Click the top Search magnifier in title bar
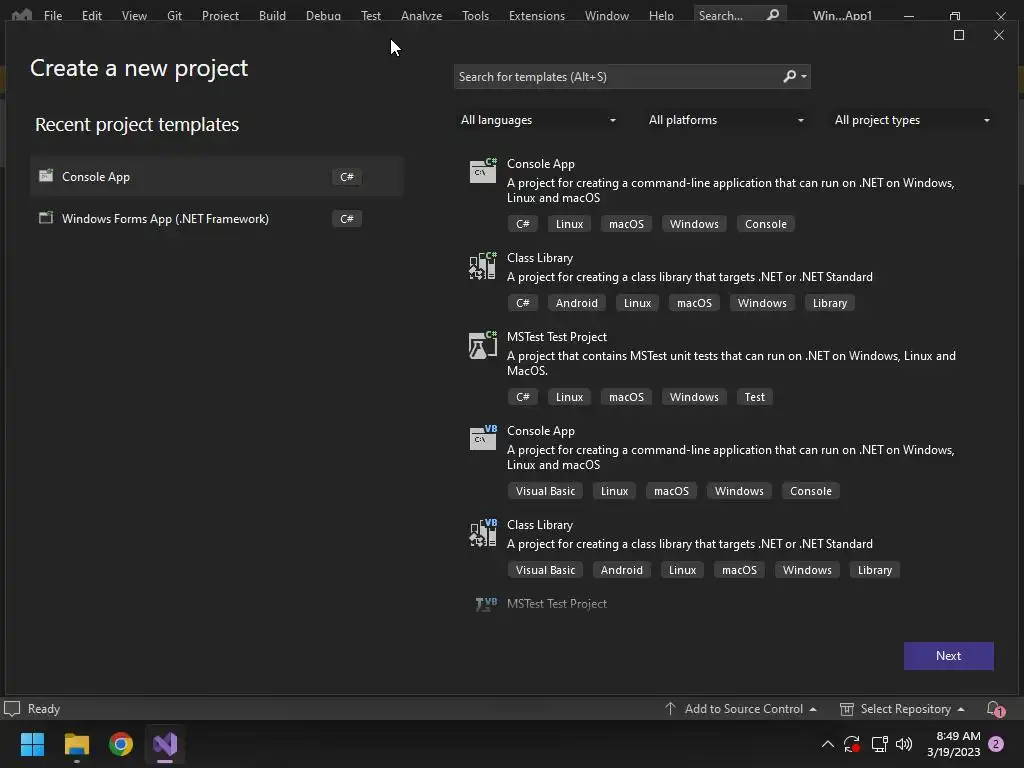This screenshot has width=1024, height=768. point(773,14)
